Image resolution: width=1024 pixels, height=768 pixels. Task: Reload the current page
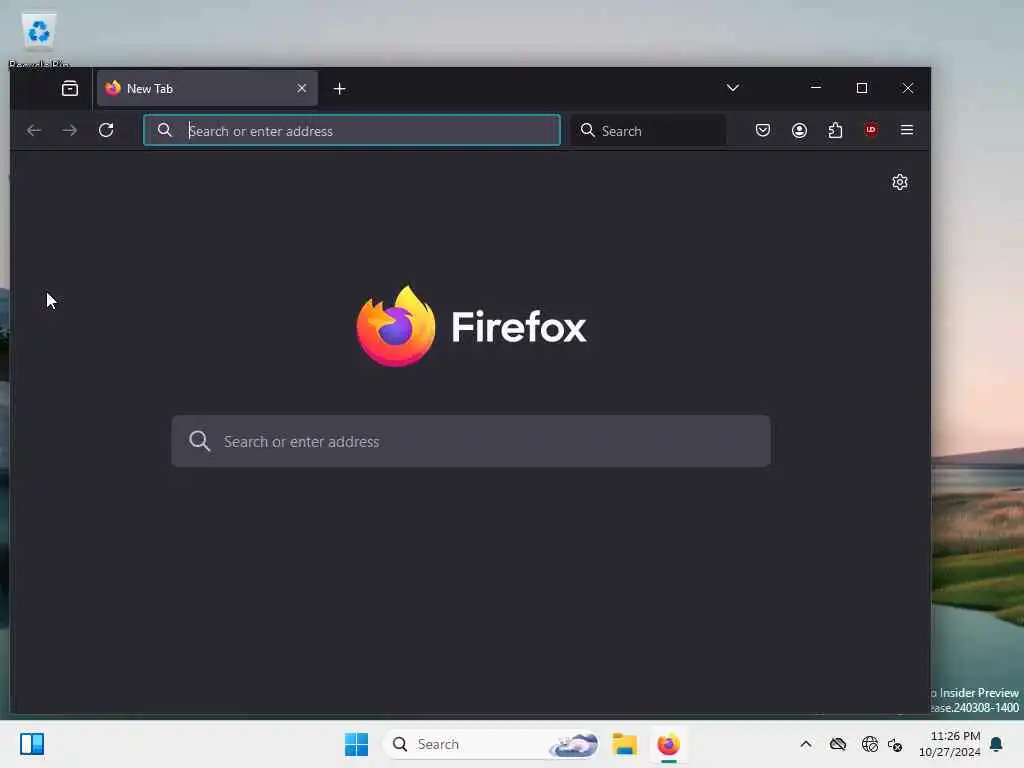point(106,130)
